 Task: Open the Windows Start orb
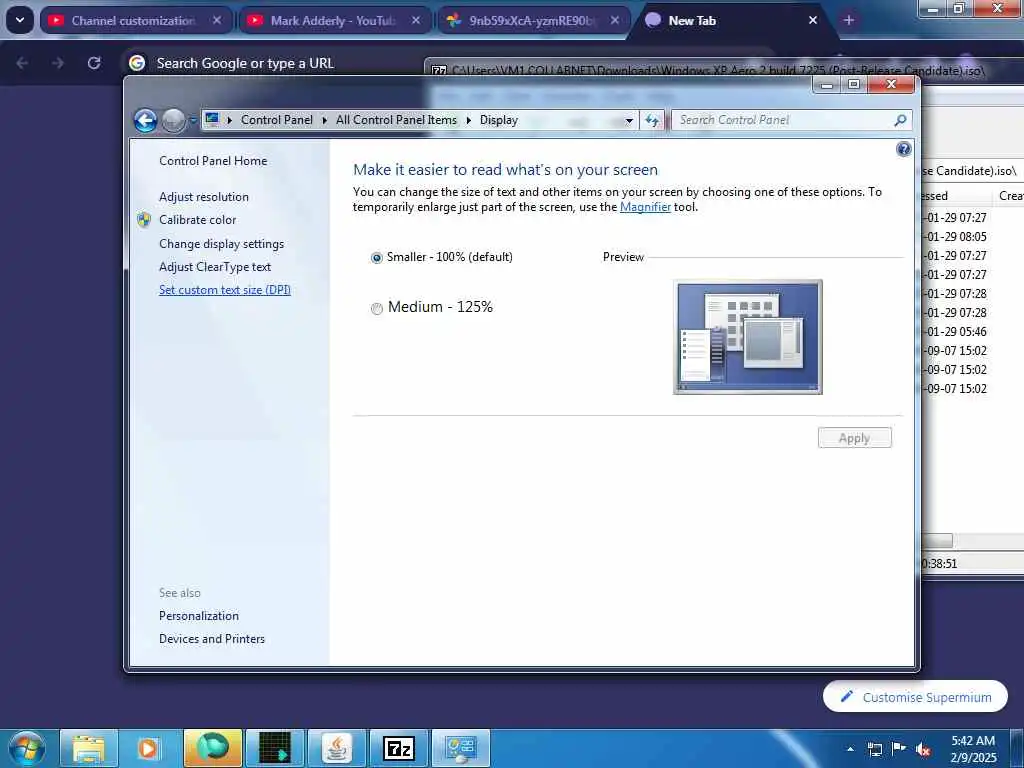(x=27, y=748)
